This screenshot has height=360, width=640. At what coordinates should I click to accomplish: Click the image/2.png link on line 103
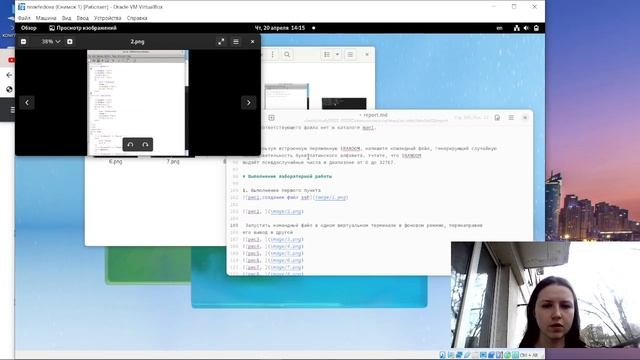286,211
